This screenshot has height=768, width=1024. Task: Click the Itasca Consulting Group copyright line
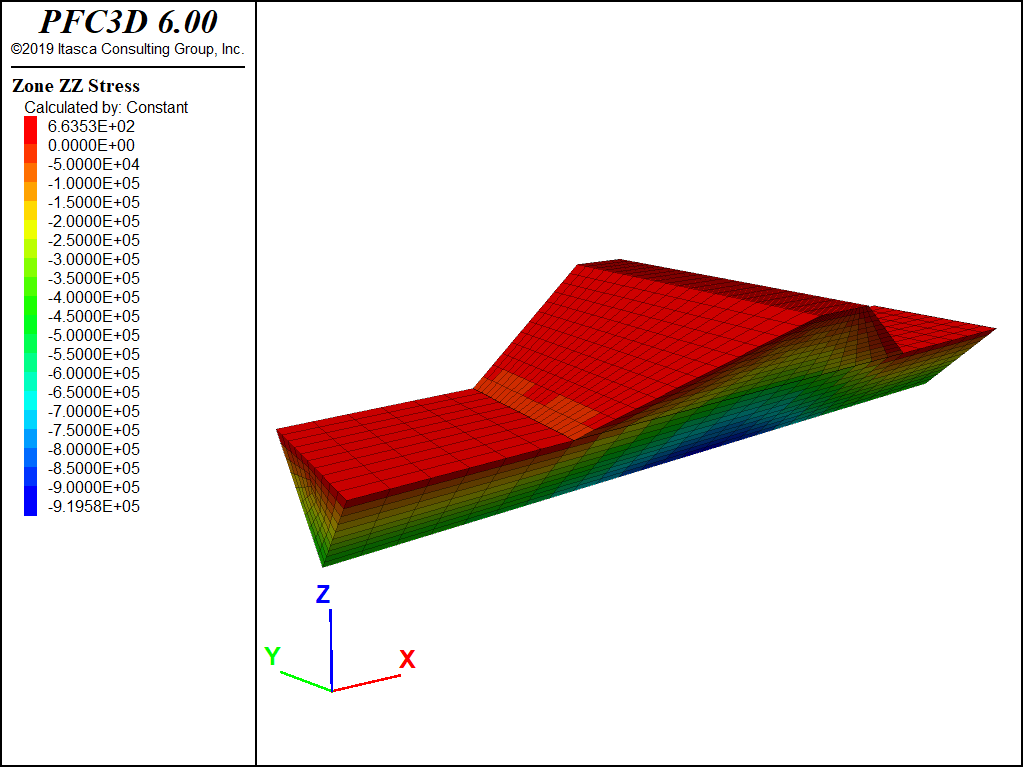point(127,49)
